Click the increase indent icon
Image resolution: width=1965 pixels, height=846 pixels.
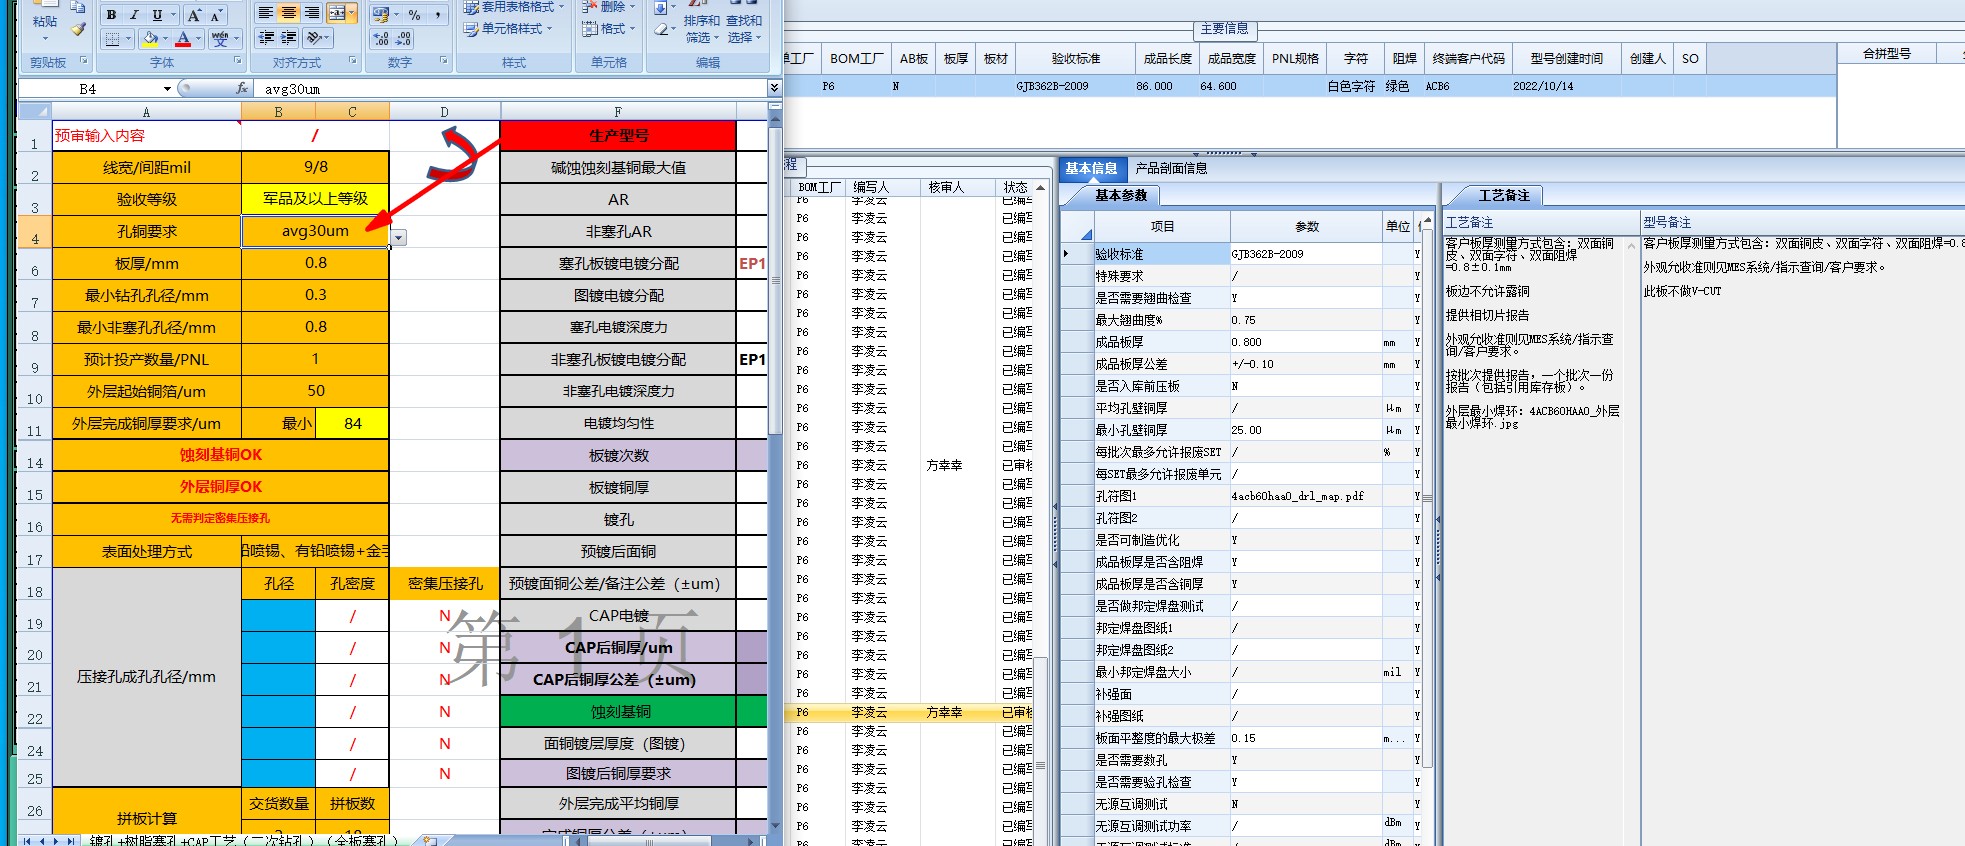pos(289,37)
